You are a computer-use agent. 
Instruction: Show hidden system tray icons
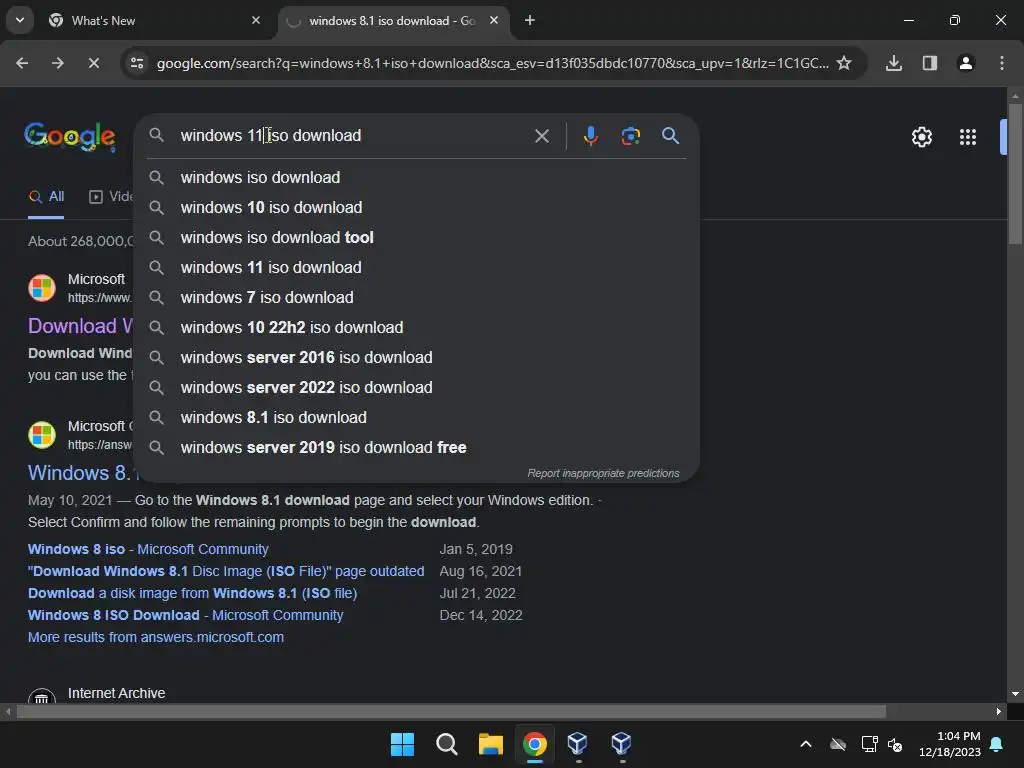click(x=806, y=744)
